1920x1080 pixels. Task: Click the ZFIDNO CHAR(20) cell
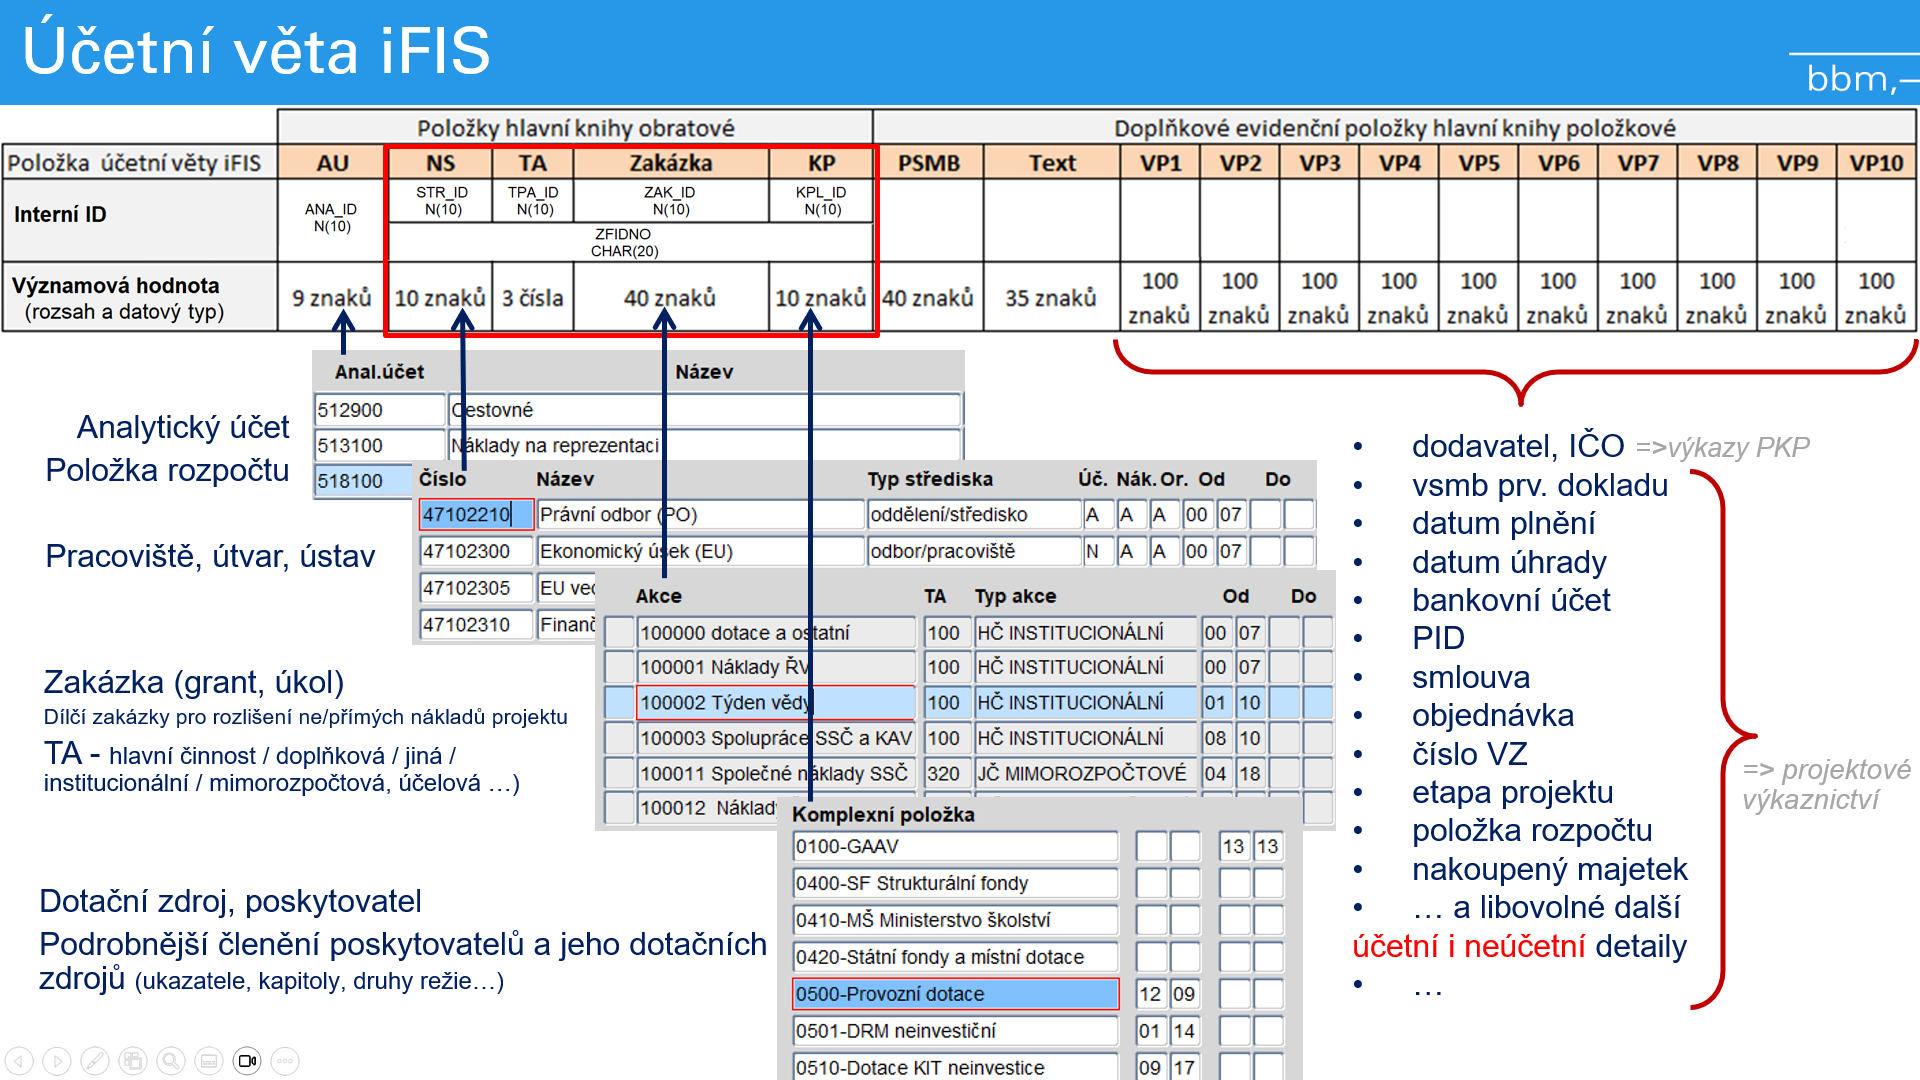[x=630, y=242]
